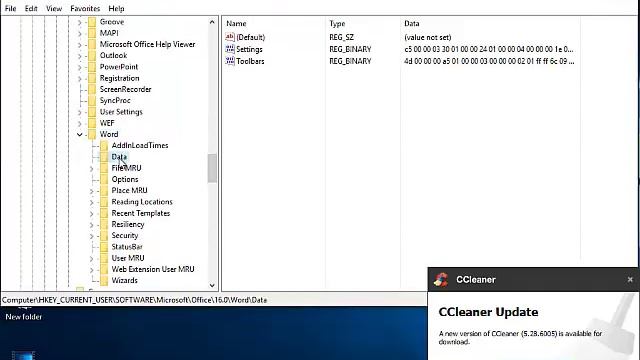Click the Wizards folder icon
Screen dimensions: 640x360
104,280
